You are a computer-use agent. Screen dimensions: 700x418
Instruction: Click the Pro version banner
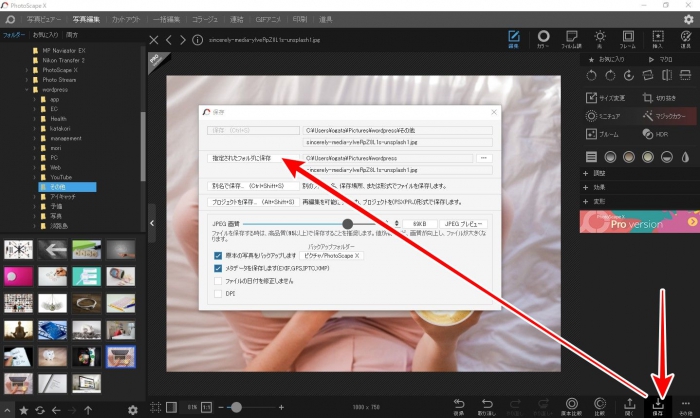[639, 222]
